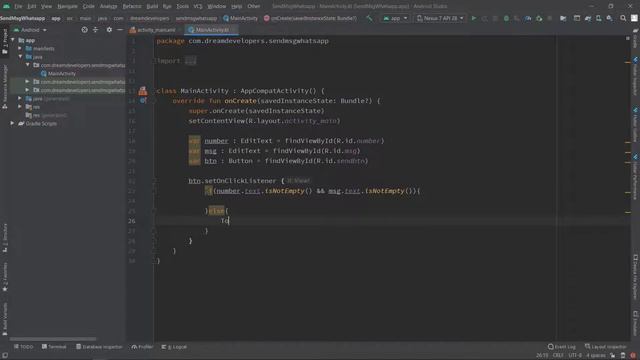The image size is (640, 360).
Task: Expand the manifests folder arrow
Action: pyautogui.click(x=20, y=48)
